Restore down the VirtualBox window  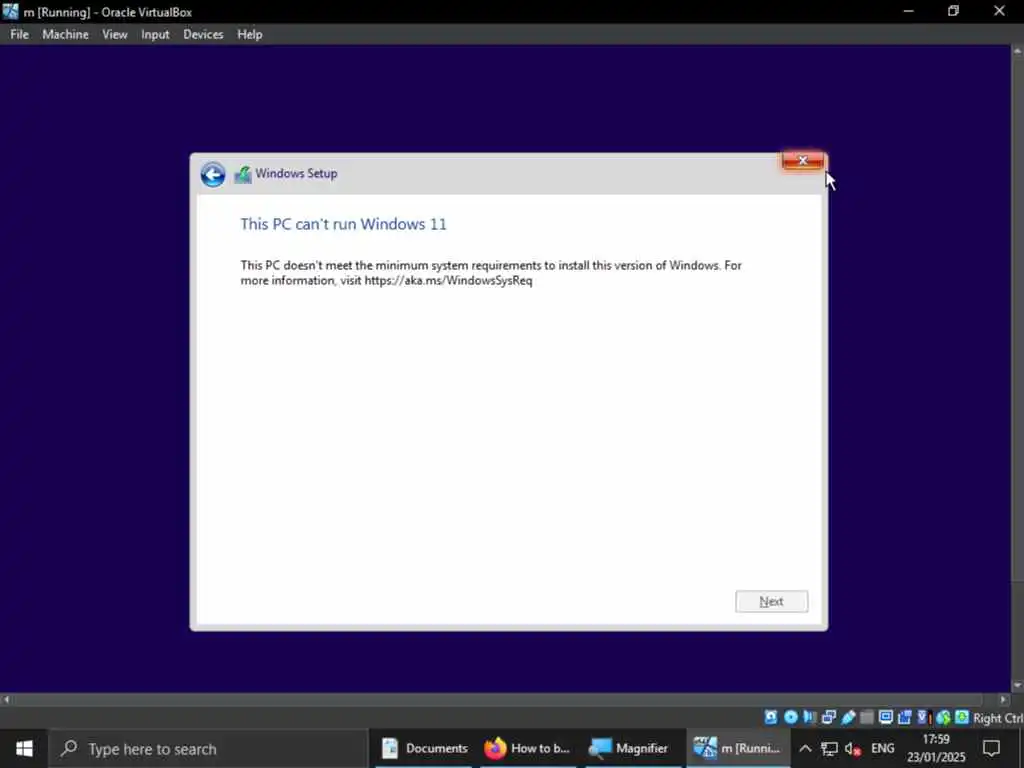(953, 11)
